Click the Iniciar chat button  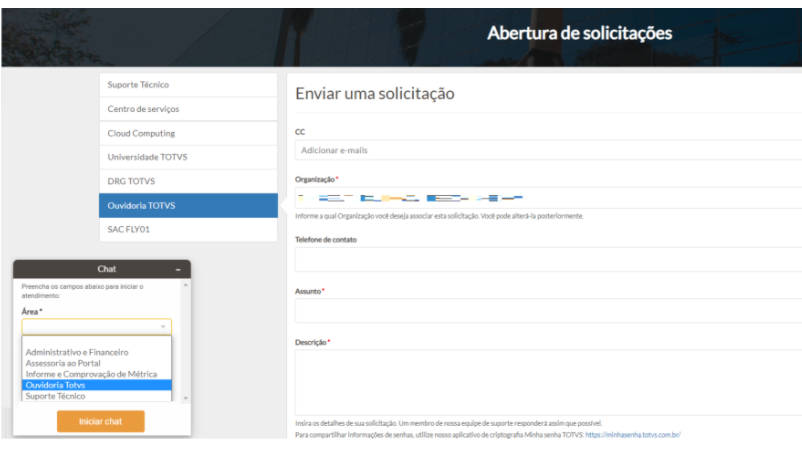(101, 421)
